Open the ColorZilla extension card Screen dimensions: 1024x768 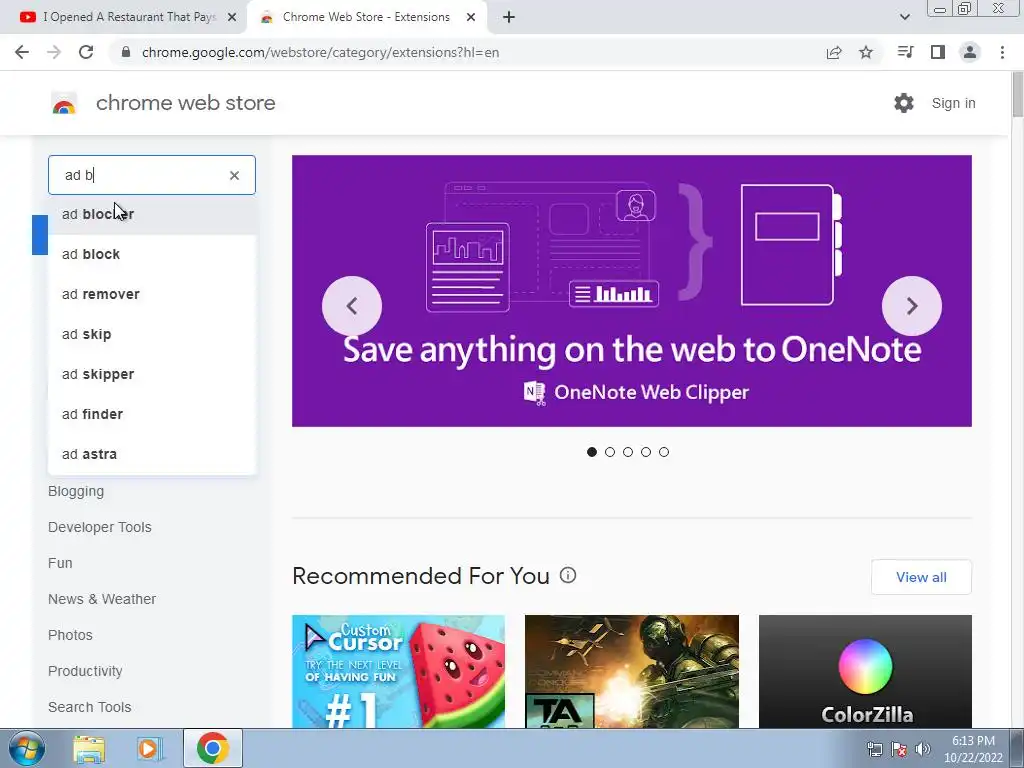(x=865, y=671)
